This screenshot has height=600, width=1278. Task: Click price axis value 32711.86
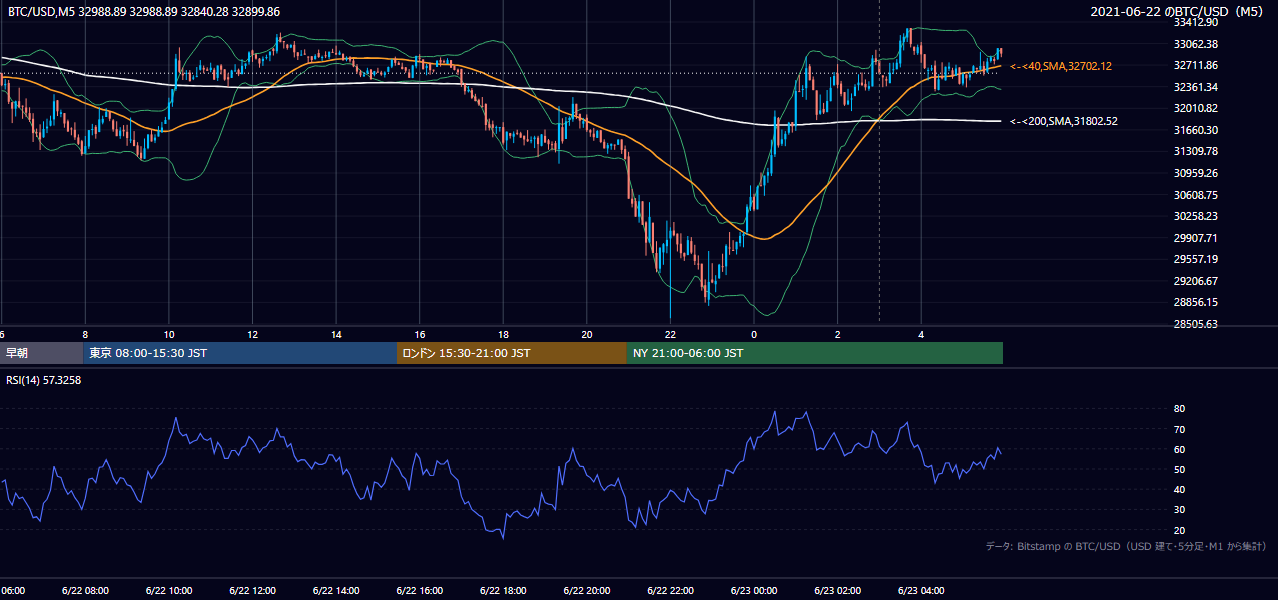[x=1195, y=65]
